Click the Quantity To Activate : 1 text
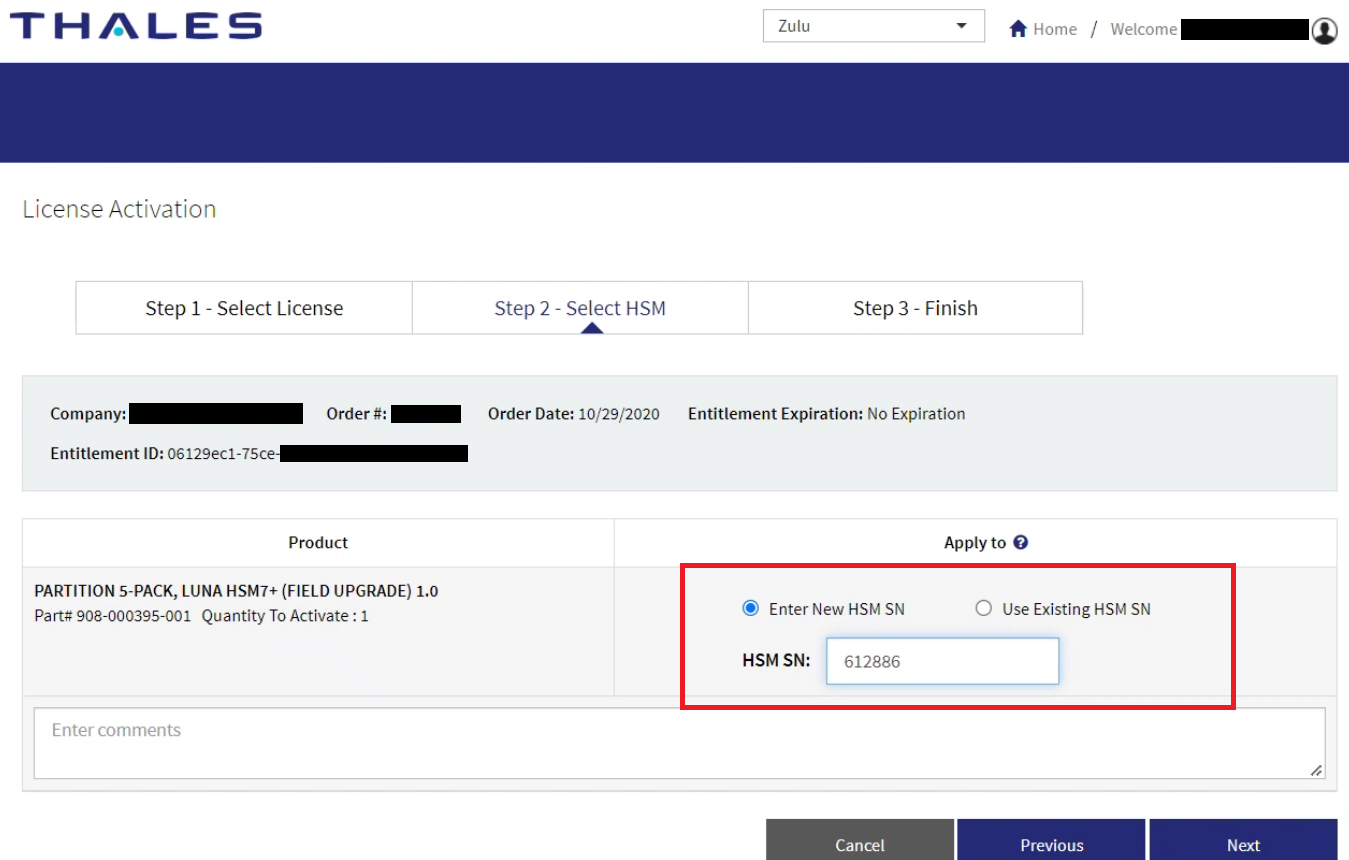Screen dimensions: 1349x860 click(x=285, y=616)
